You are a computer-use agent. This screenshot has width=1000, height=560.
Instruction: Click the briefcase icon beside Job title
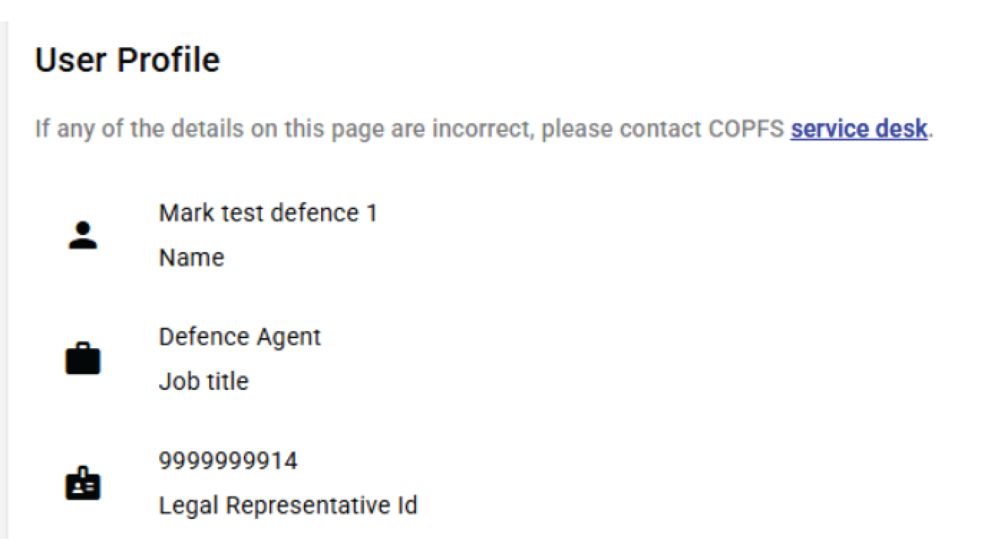[82, 359]
